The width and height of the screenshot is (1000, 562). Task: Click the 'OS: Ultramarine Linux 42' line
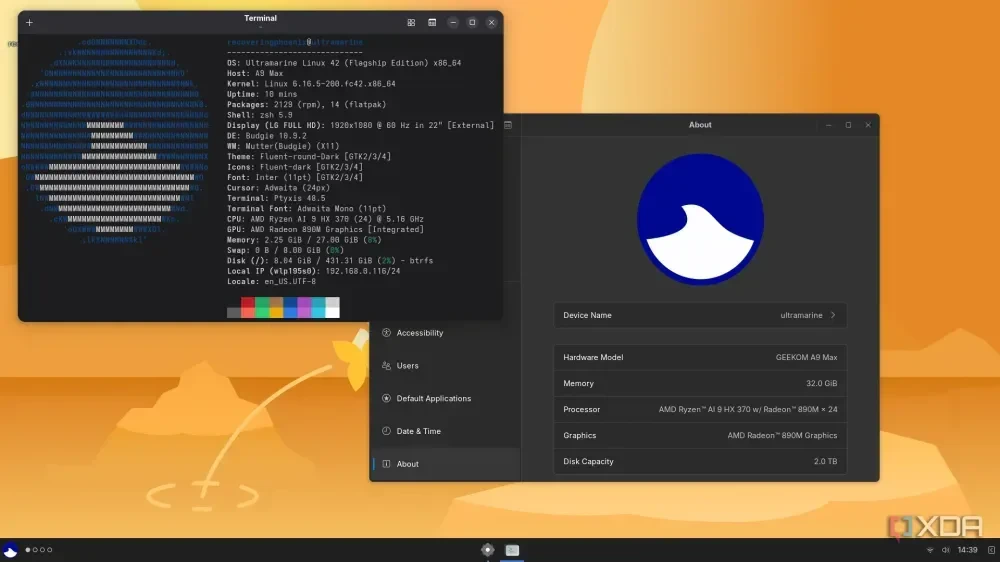344,63
